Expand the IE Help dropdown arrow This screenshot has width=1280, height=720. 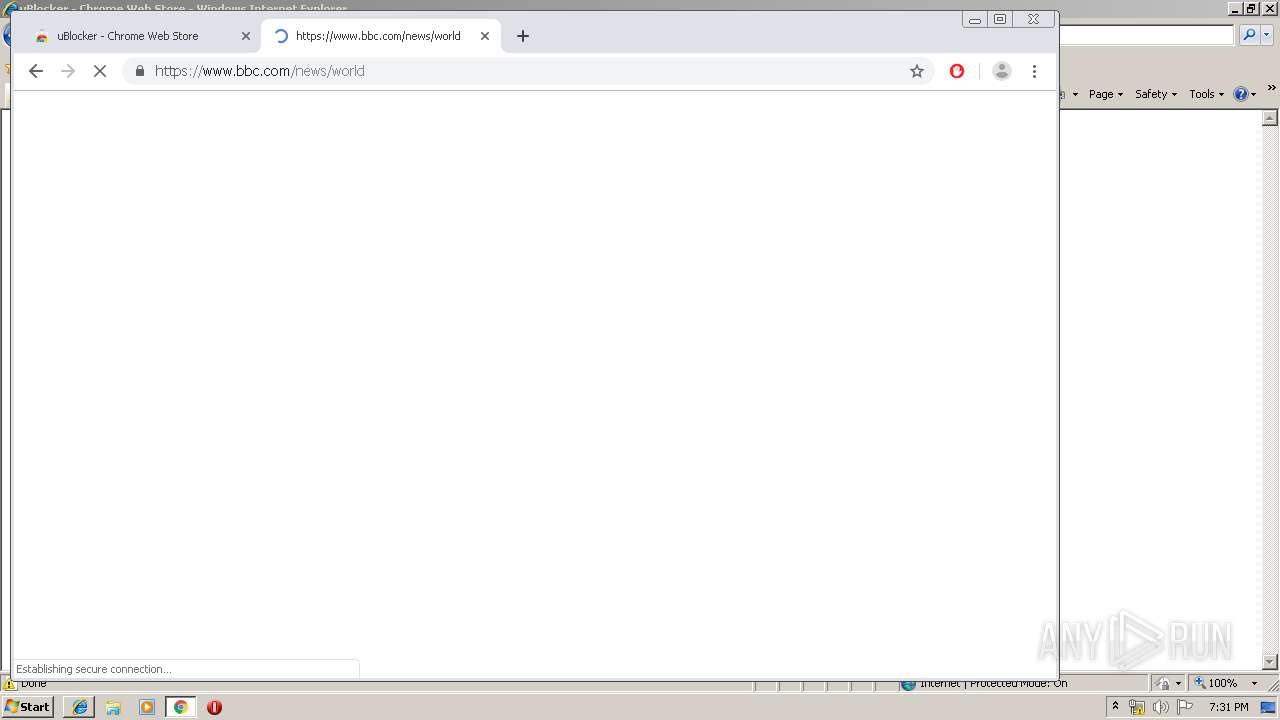pyautogui.click(x=1254, y=95)
